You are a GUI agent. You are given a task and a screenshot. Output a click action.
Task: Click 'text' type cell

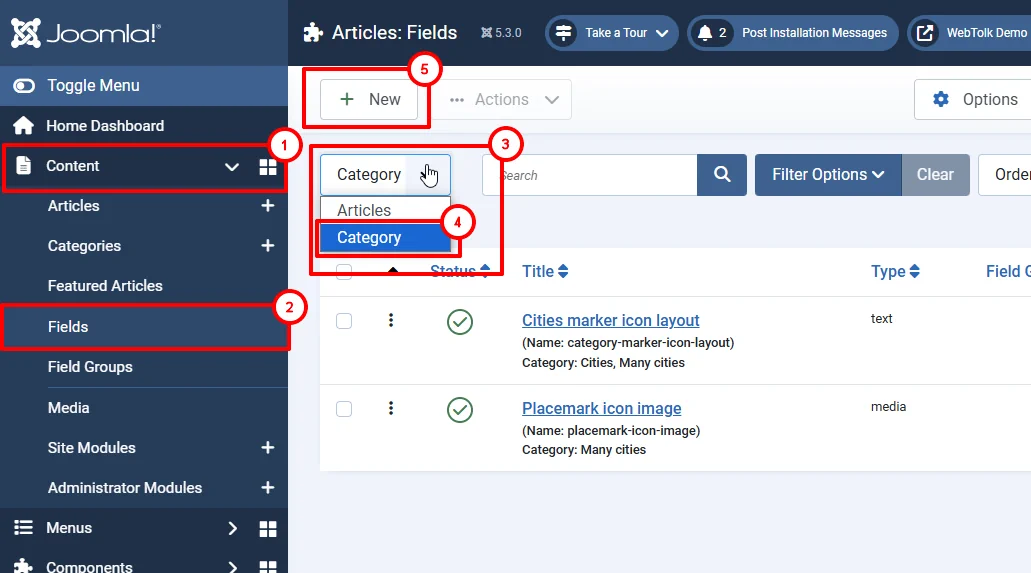coord(882,319)
